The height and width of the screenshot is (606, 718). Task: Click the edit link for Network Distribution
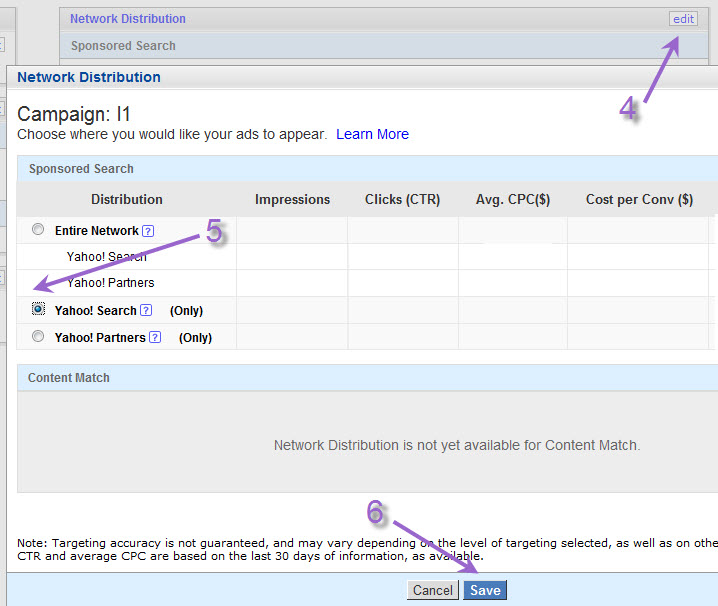click(683, 19)
